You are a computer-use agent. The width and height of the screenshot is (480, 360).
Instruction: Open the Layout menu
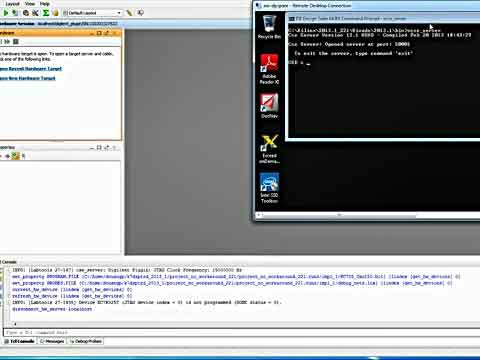point(13,4)
